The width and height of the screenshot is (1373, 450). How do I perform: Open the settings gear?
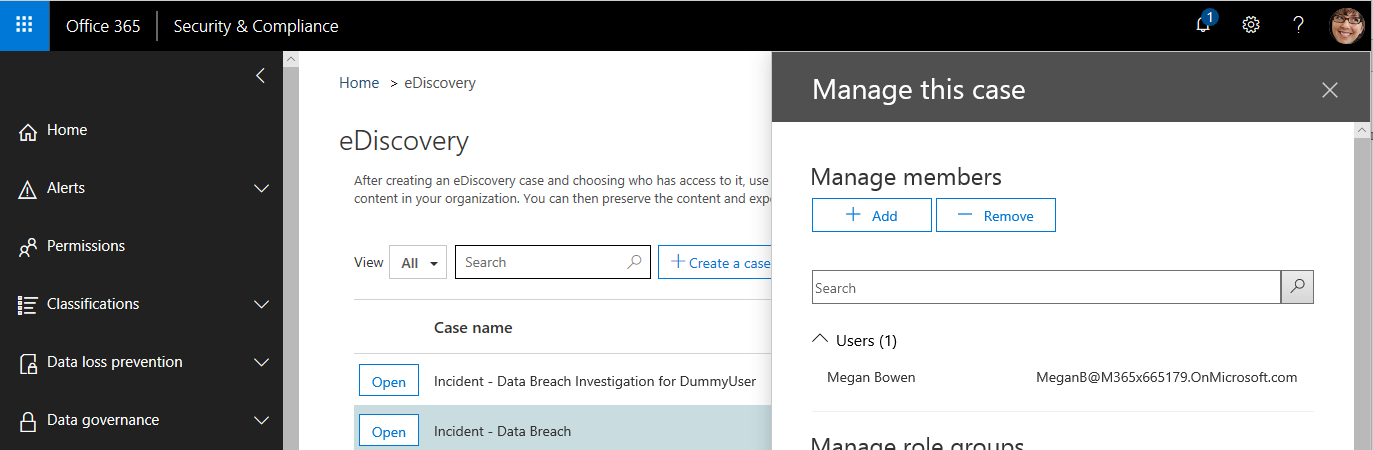(1250, 25)
